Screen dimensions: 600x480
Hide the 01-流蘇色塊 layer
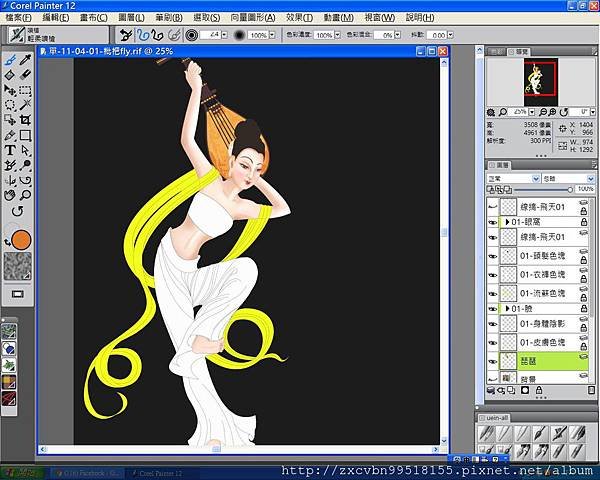pos(493,294)
